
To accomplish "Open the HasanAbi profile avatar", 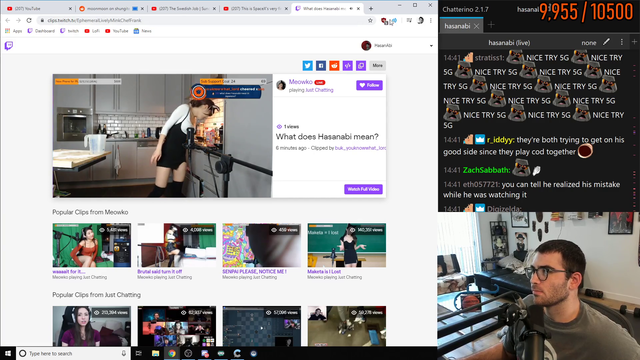I will [x=366, y=46].
